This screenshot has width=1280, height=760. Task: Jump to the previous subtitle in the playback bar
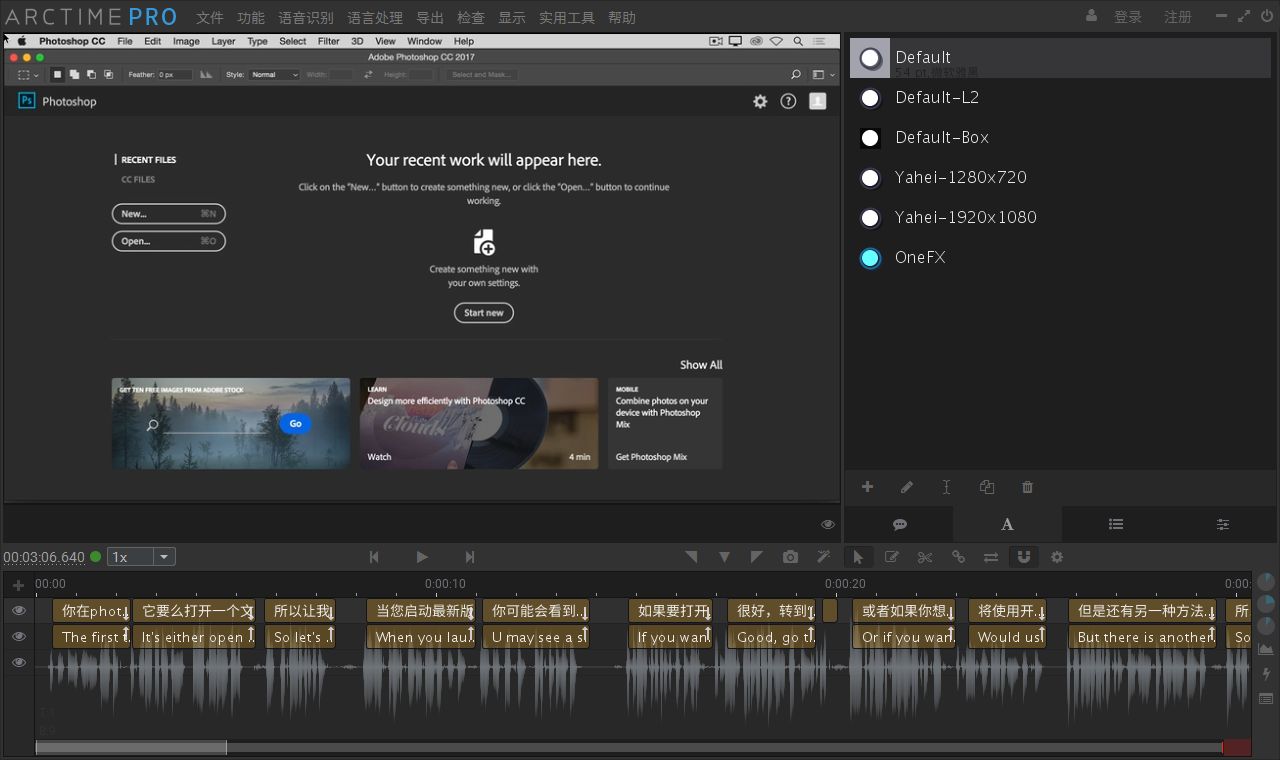(374, 557)
